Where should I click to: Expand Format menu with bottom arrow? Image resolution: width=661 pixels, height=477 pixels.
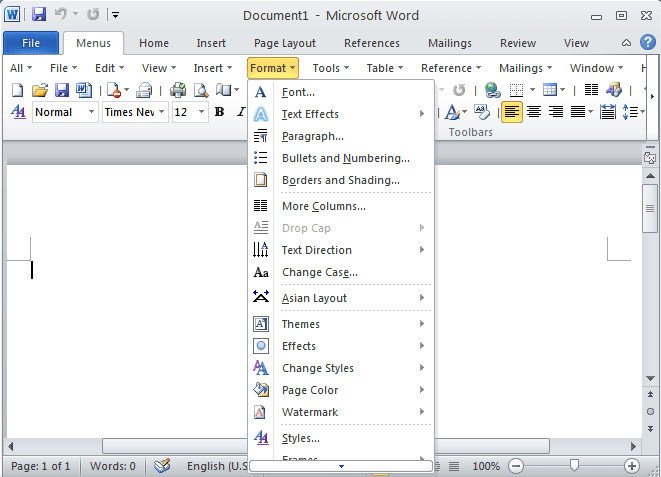341,466
